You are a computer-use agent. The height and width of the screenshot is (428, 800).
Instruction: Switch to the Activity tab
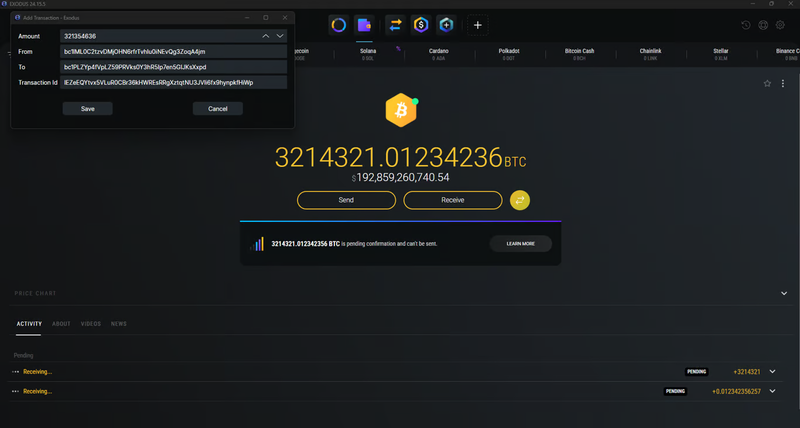[29, 324]
